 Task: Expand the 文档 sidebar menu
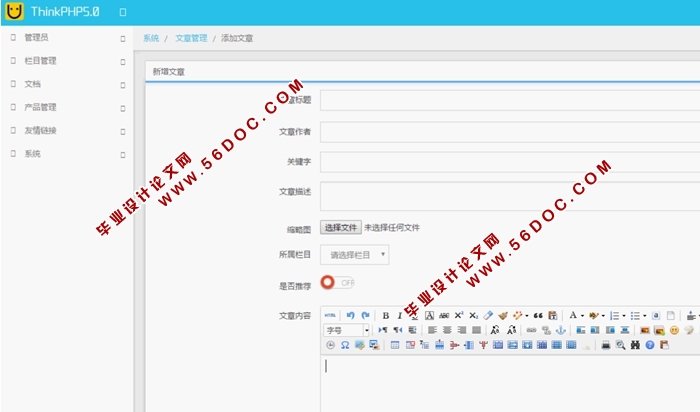pos(67,84)
